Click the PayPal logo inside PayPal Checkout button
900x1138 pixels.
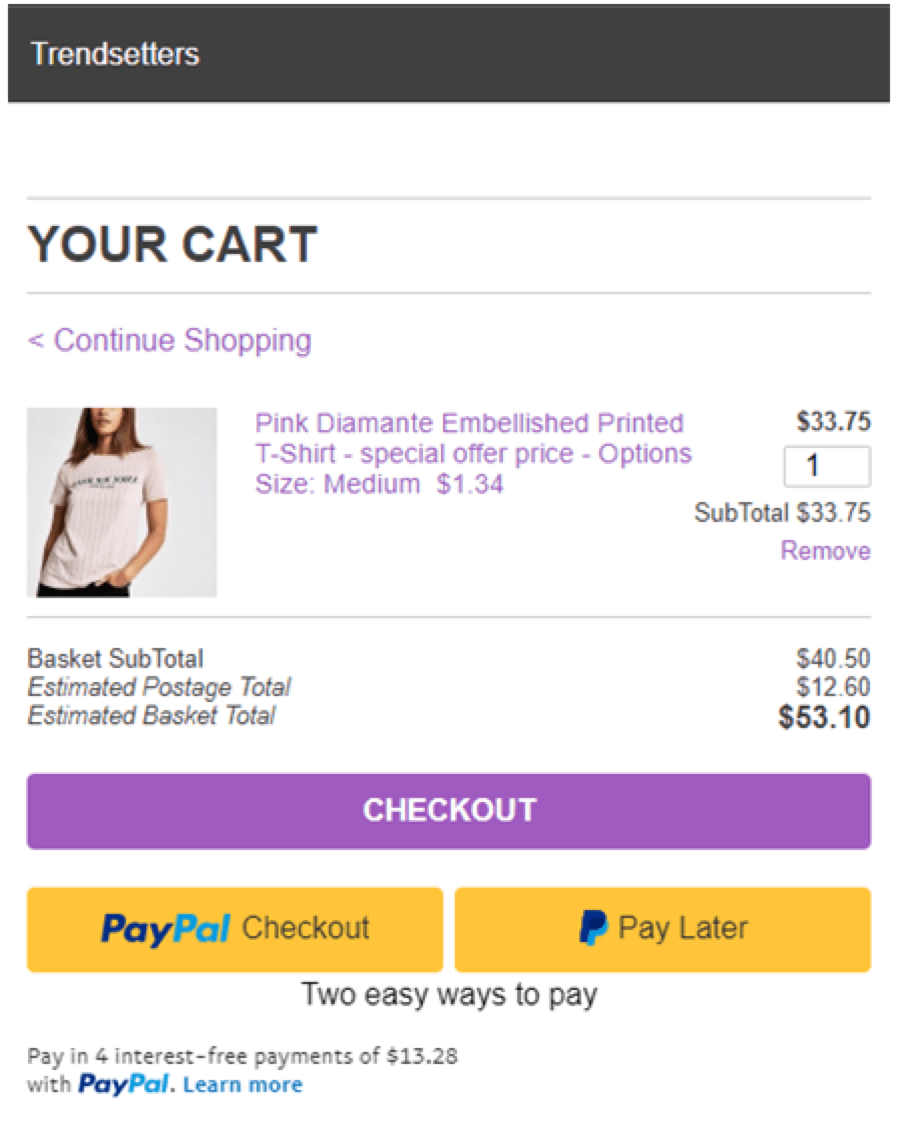166,929
